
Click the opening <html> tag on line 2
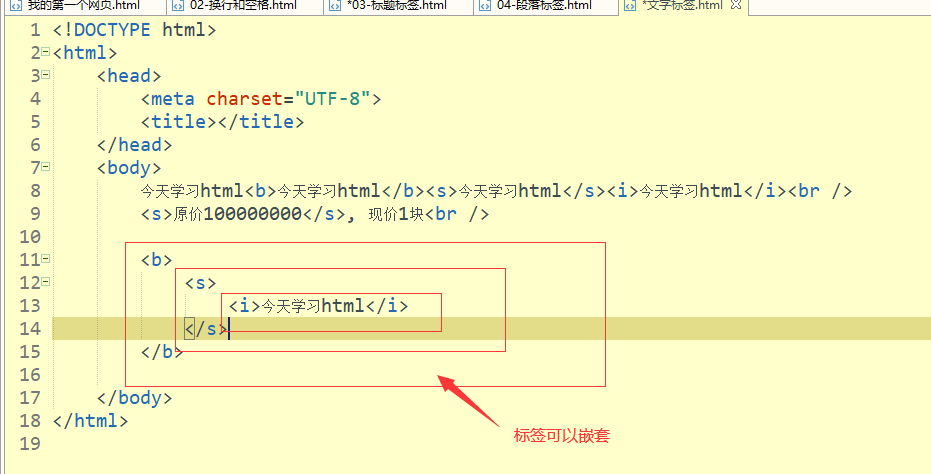point(85,52)
